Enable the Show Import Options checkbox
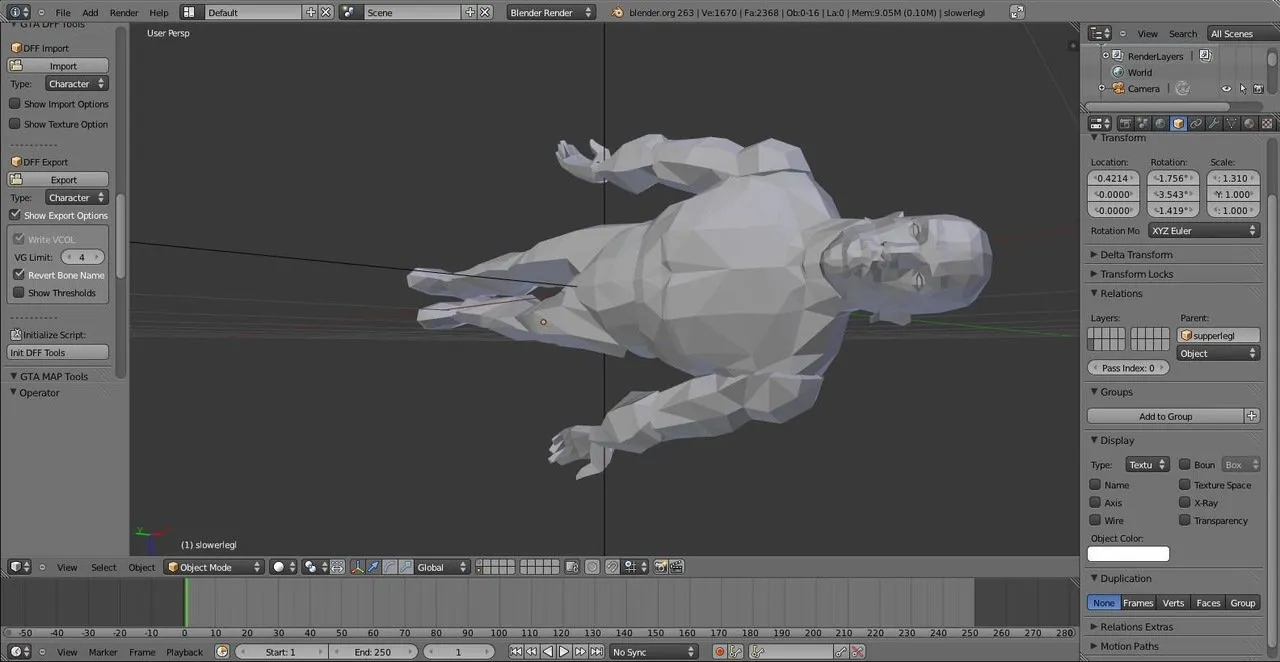 pos(15,104)
